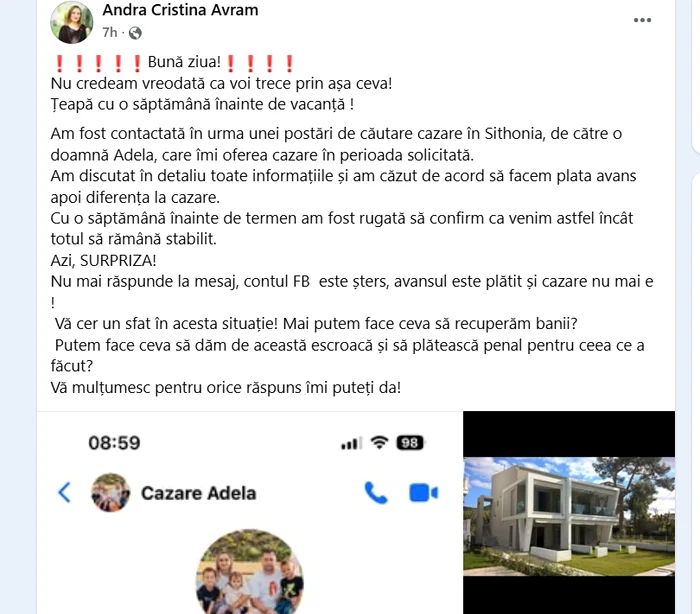
Task: Open the small Cazare Adela avatar
Action: tap(110, 493)
